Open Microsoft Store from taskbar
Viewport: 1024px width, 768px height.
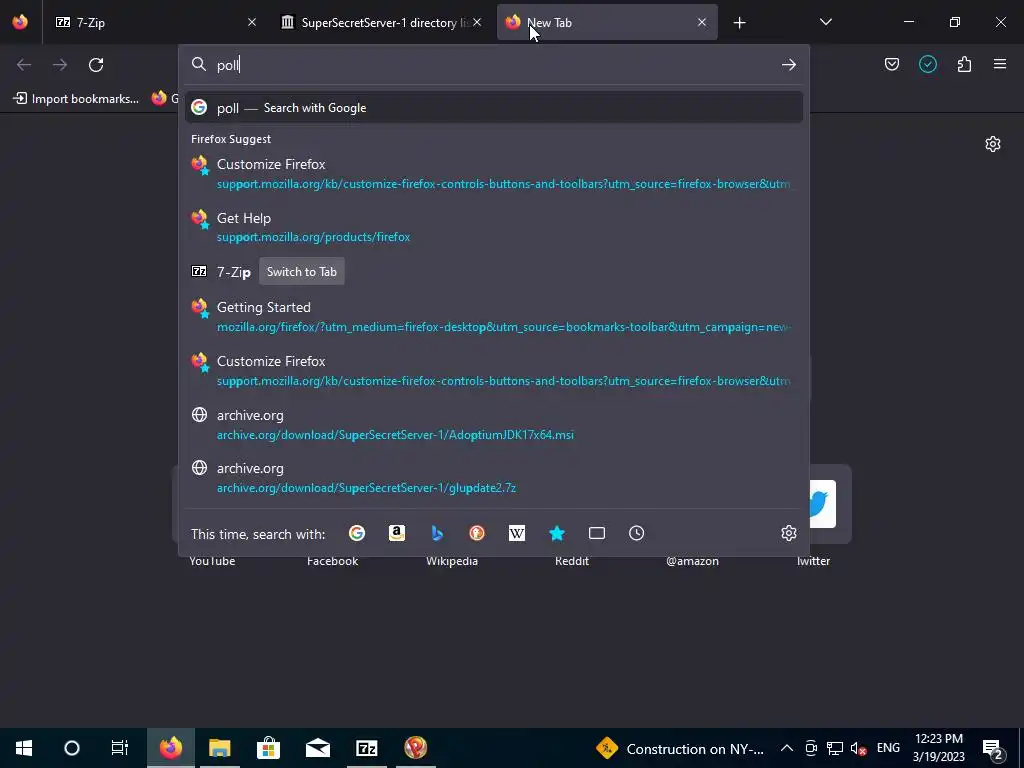pyautogui.click(x=268, y=748)
